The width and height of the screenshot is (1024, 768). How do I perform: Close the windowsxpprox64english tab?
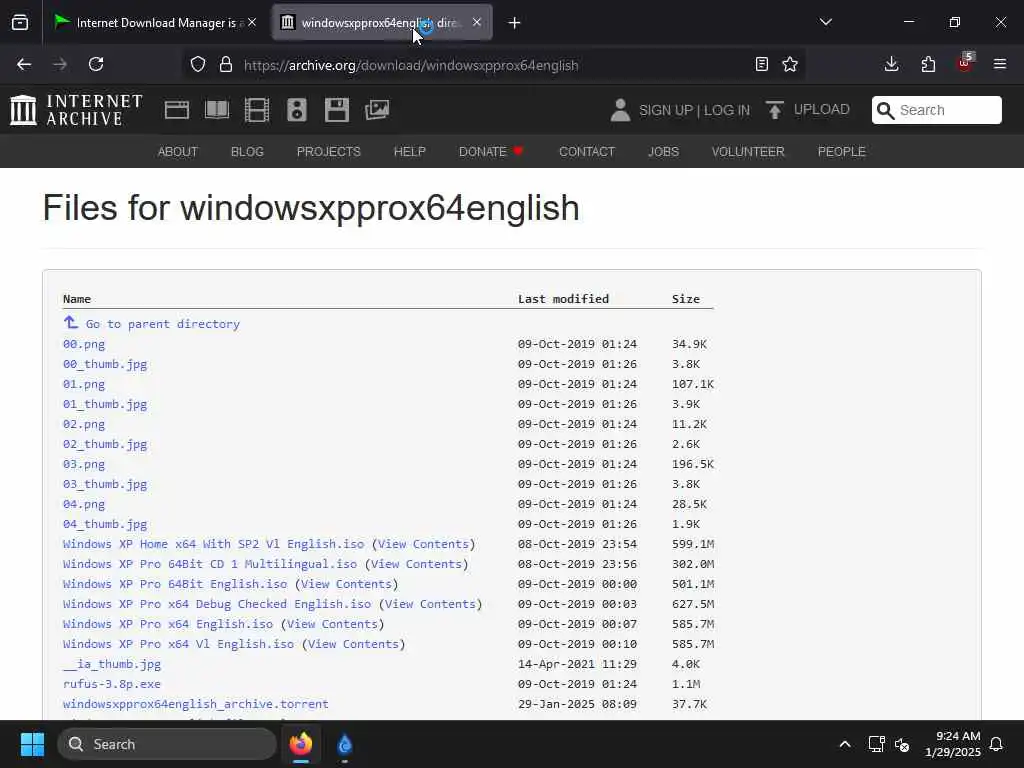click(x=477, y=22)
